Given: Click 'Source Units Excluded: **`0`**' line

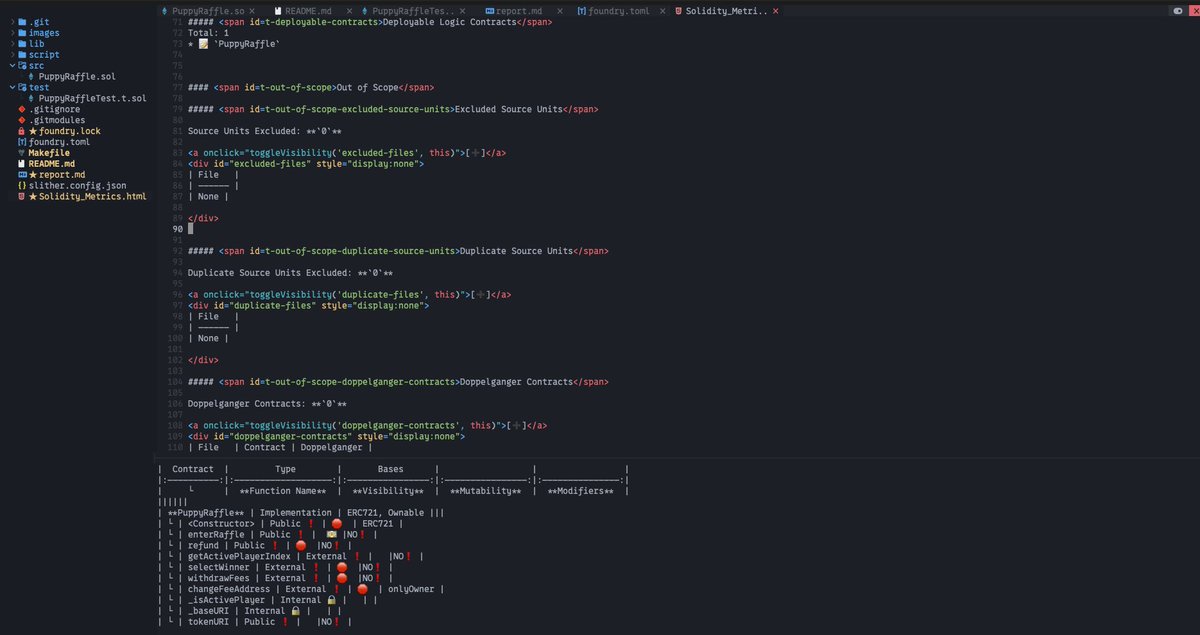Looking at the screenshot, I should coord(265,131).
